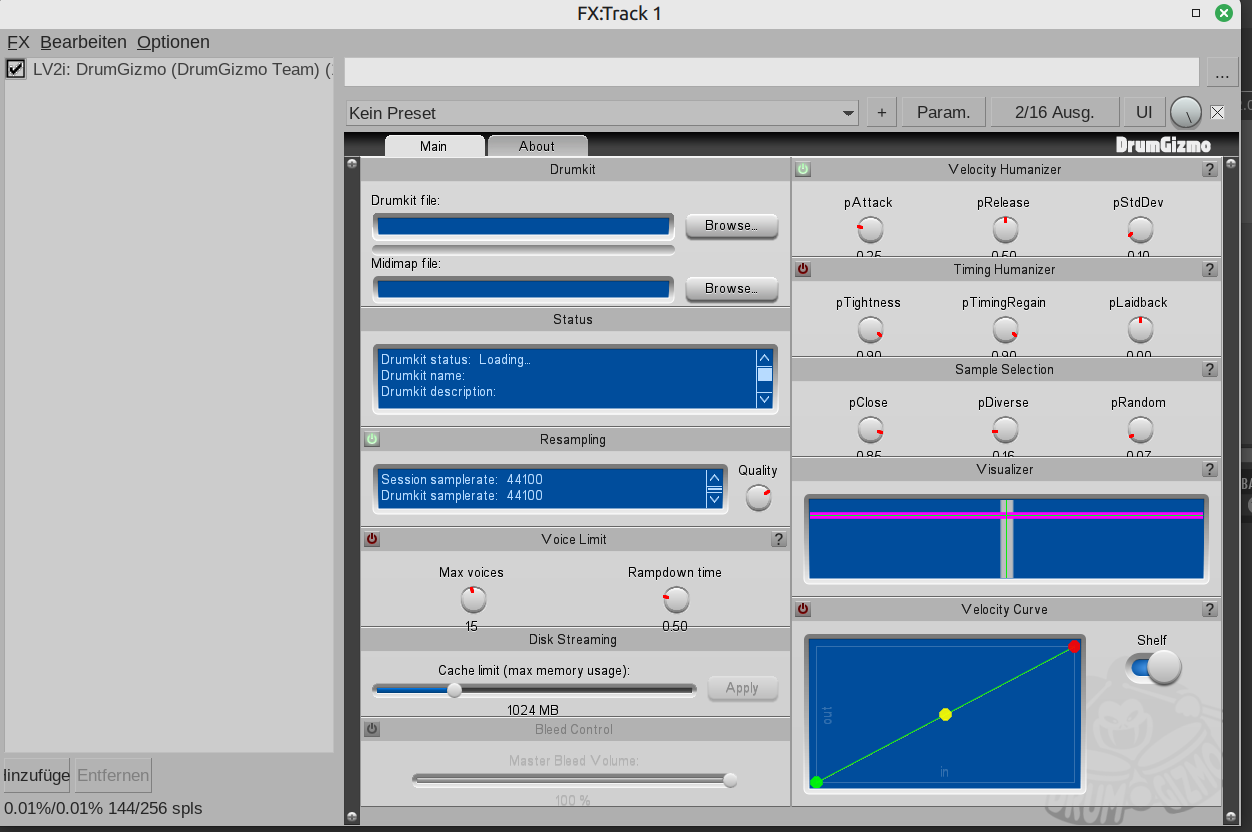Click the pDiverse knob
Viewport: 1252px width, 832px height.
[x=1005, y=430]
